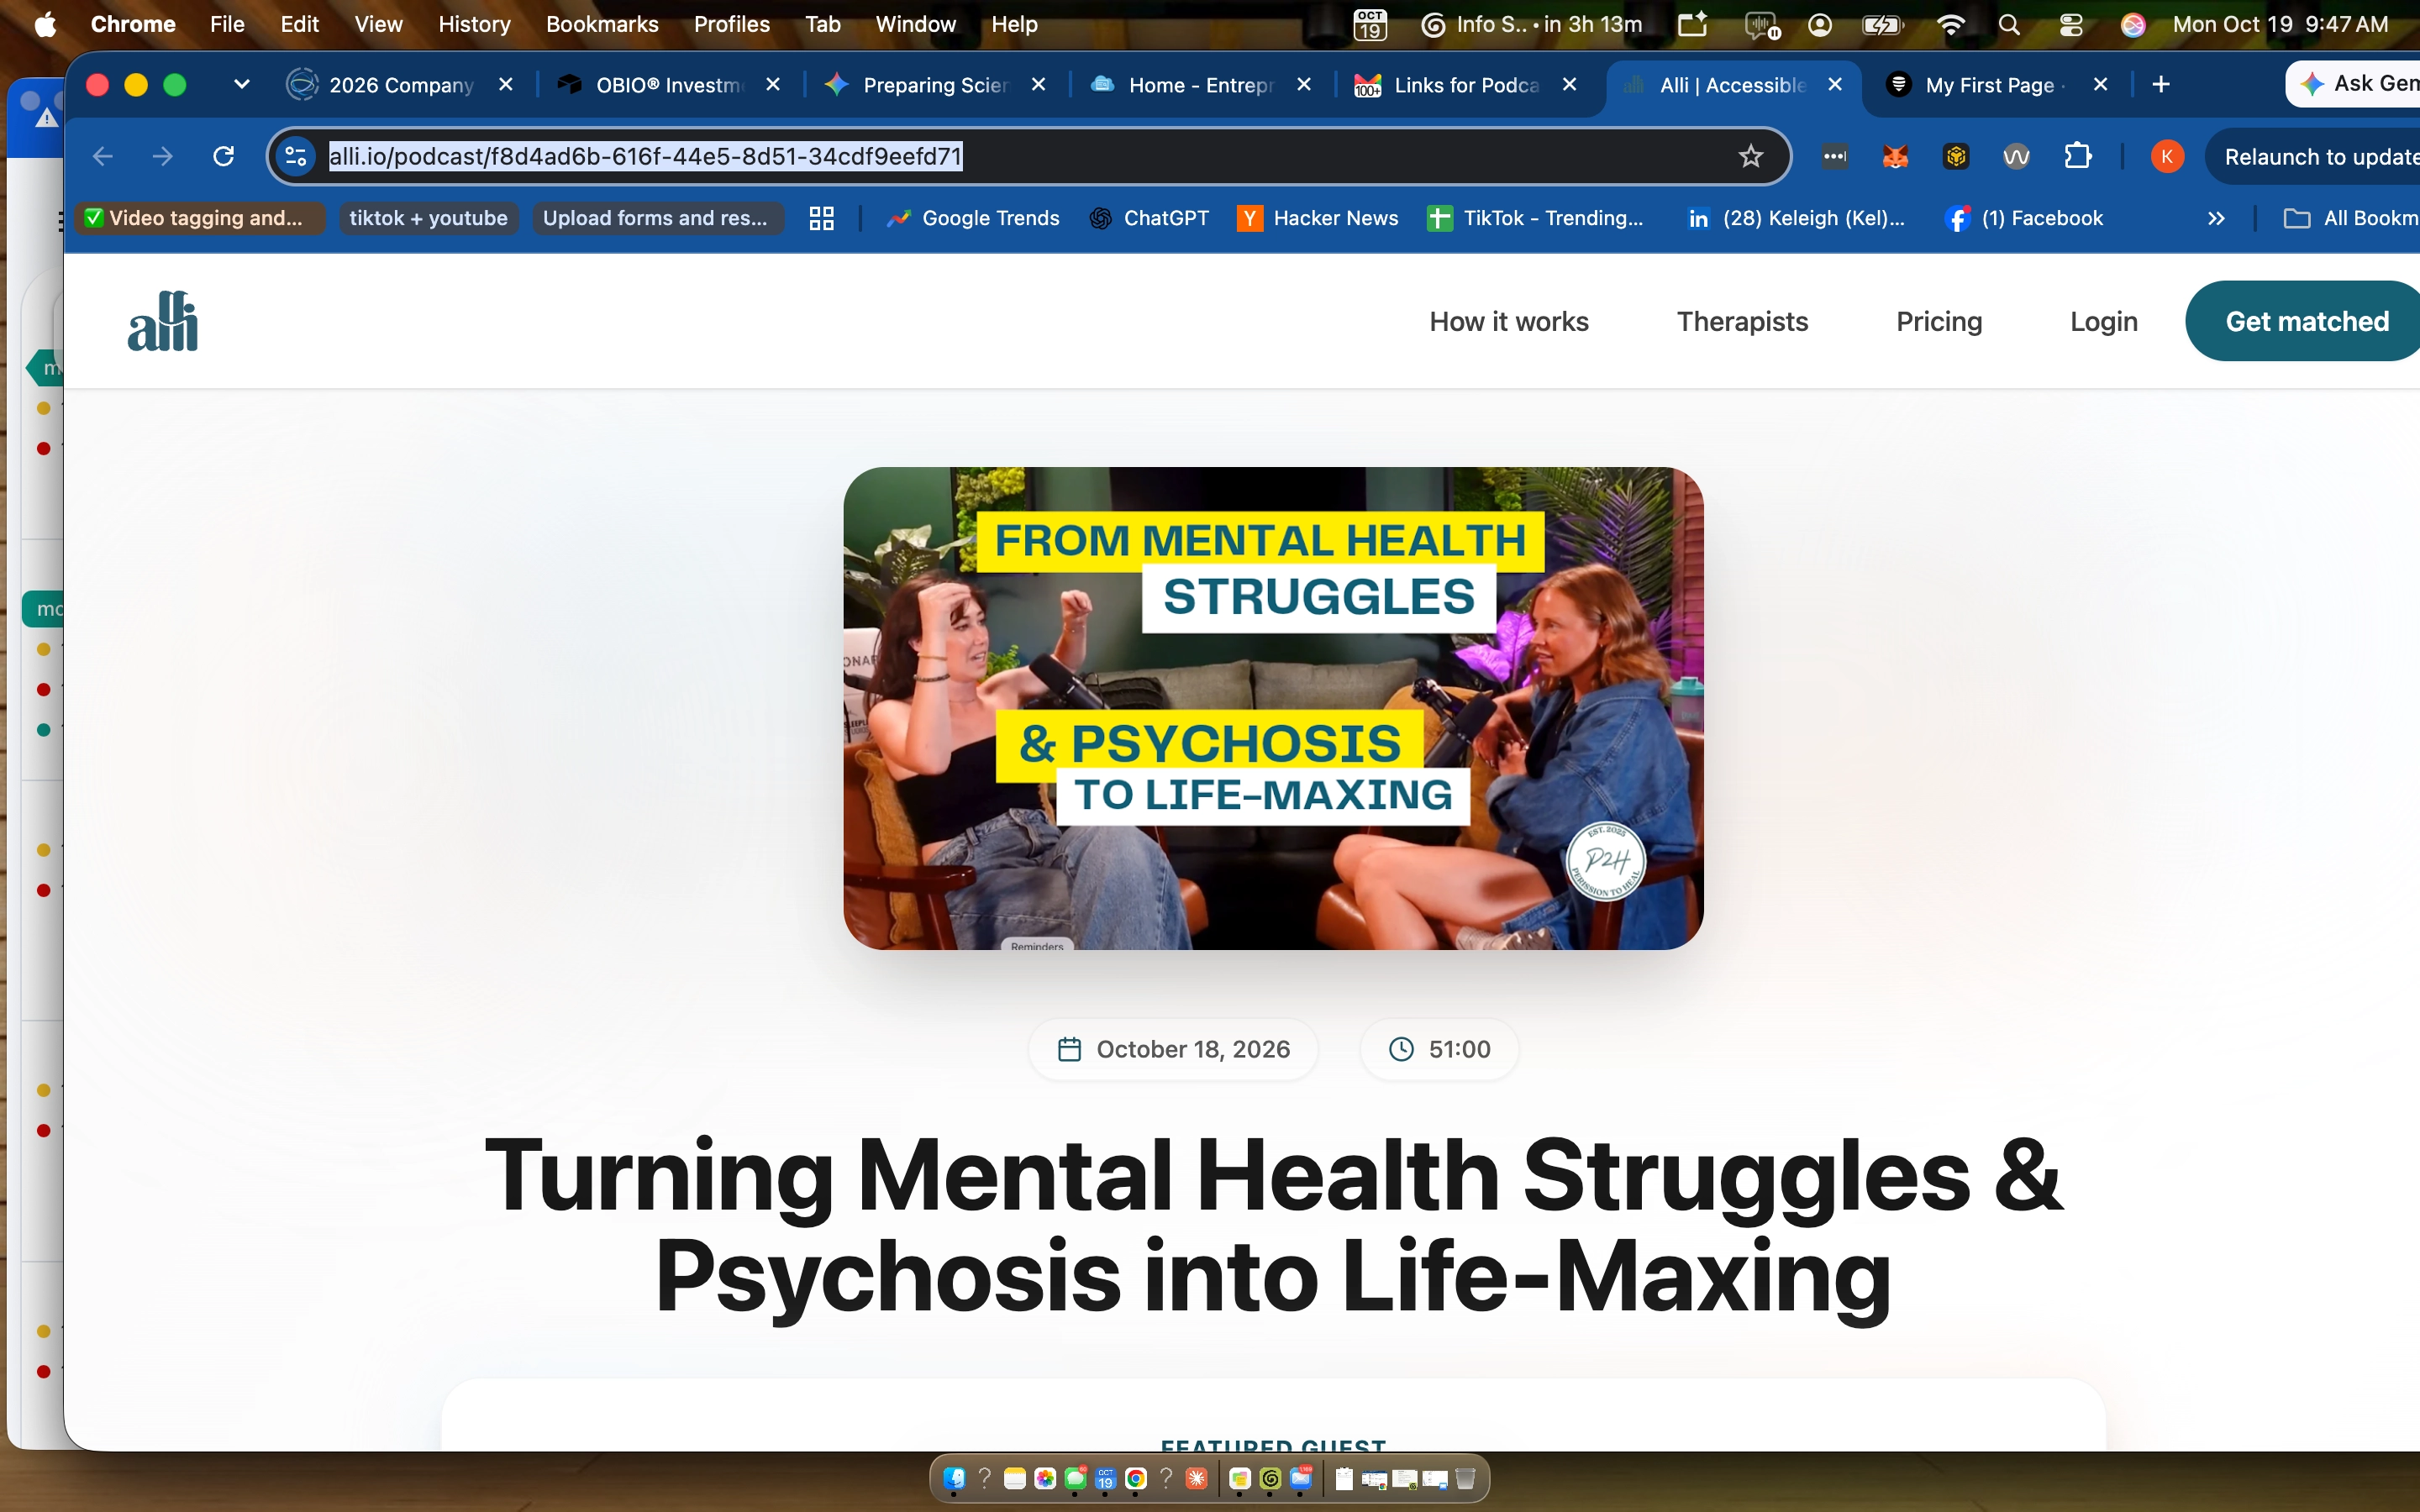Click the podcast episode thumbnail image
Viewport: 2420px width, 1512px height.
click(1273, 708)
